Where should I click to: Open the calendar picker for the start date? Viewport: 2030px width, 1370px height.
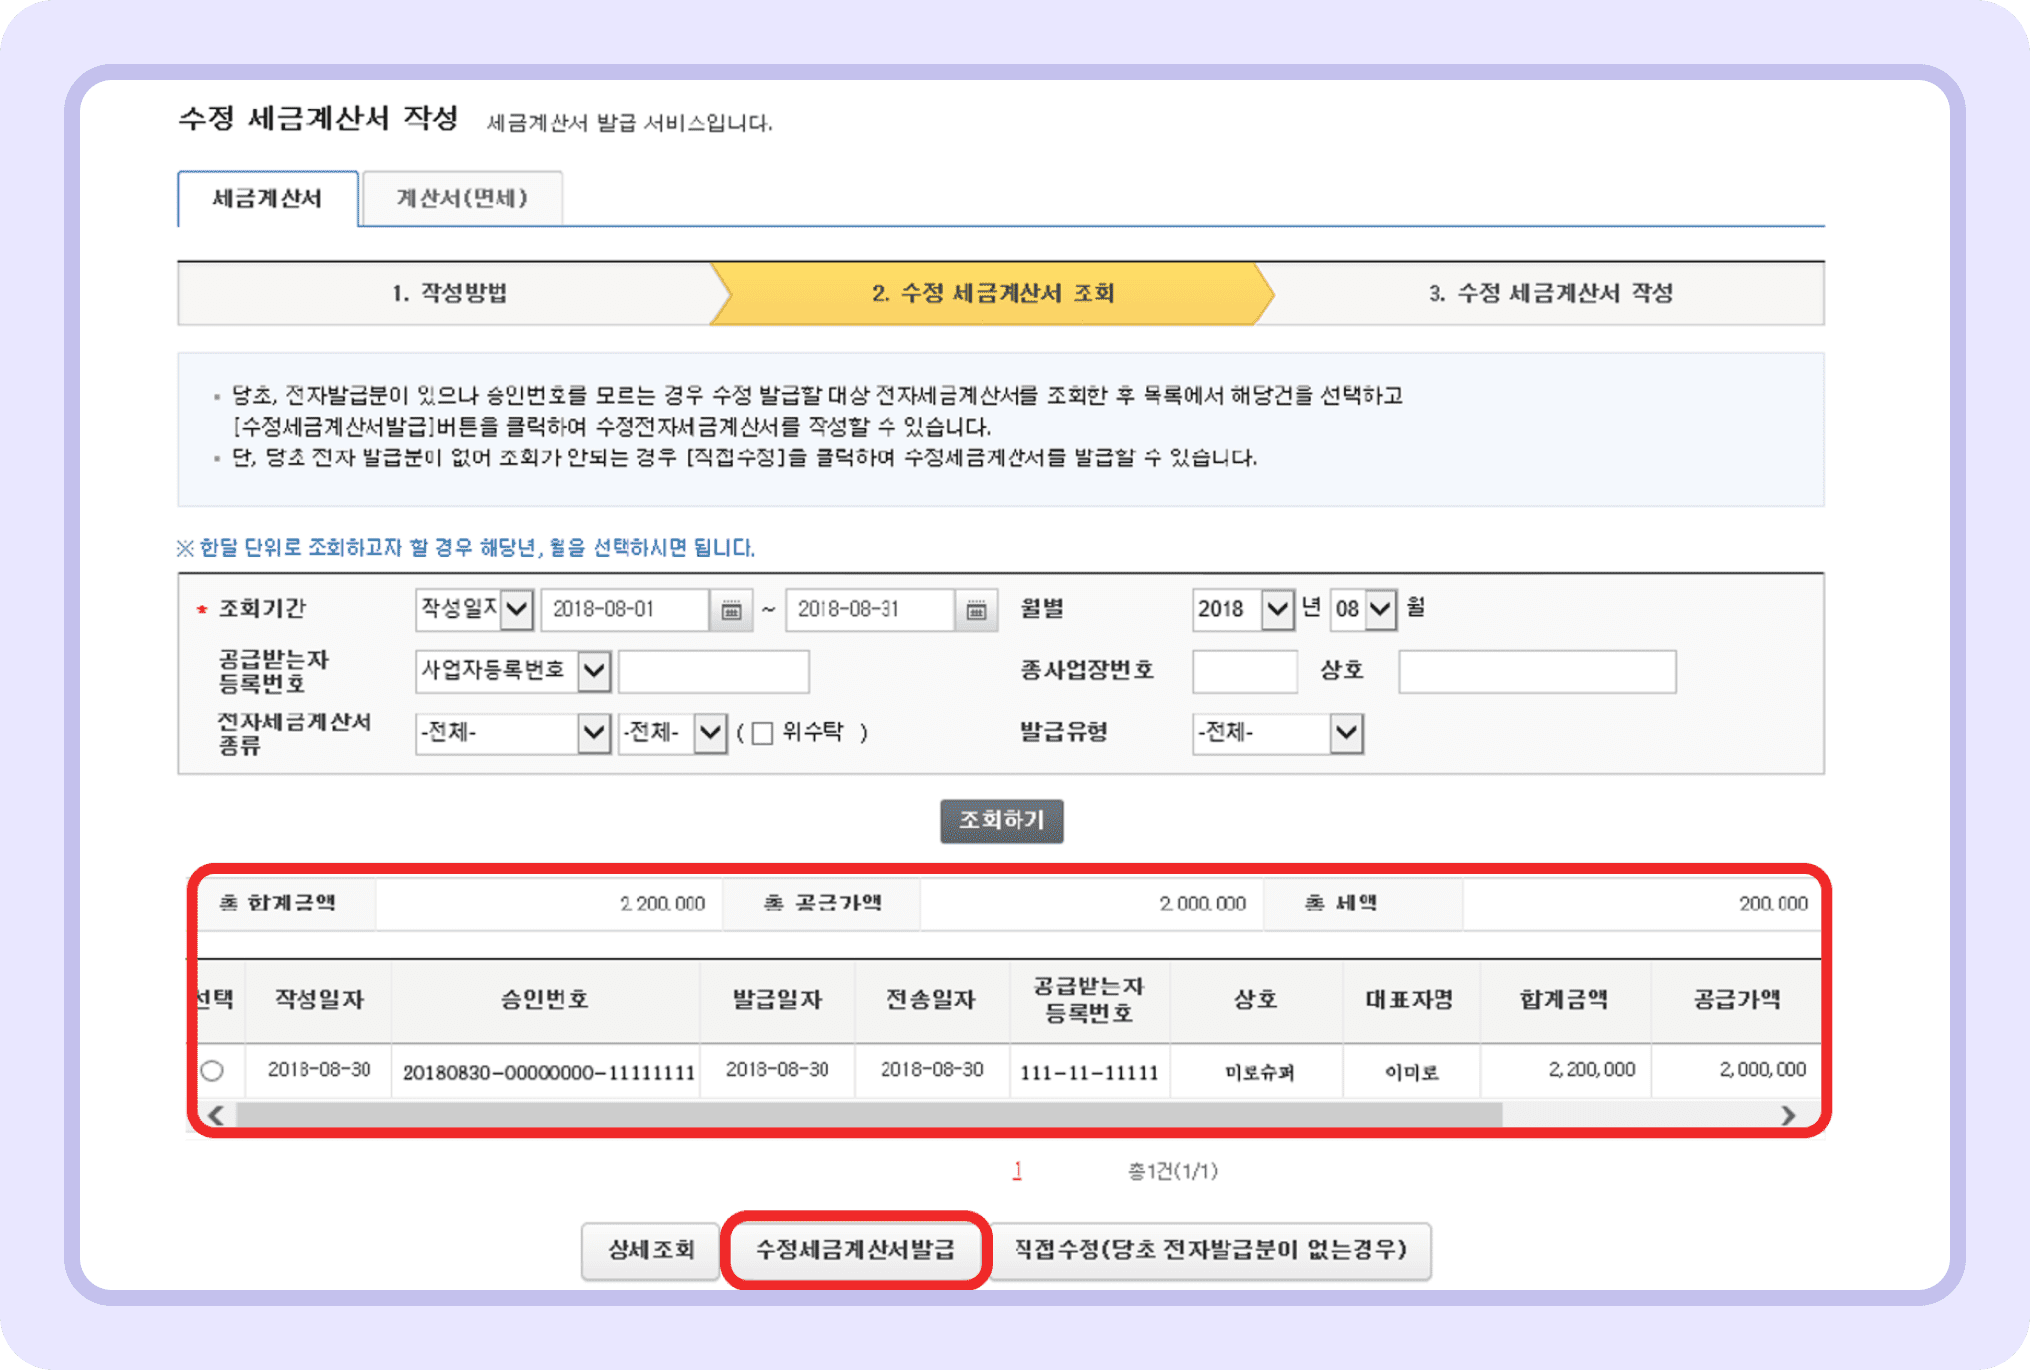point(733,610)
